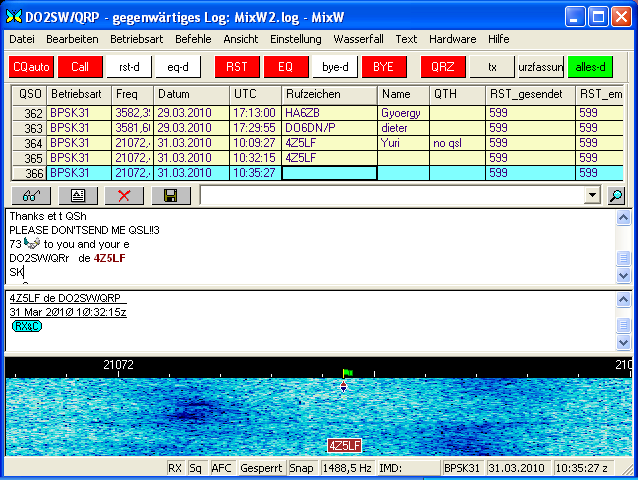Open the Hilfe menu
This screenshot has width=639, height=481.
(498, 39)
